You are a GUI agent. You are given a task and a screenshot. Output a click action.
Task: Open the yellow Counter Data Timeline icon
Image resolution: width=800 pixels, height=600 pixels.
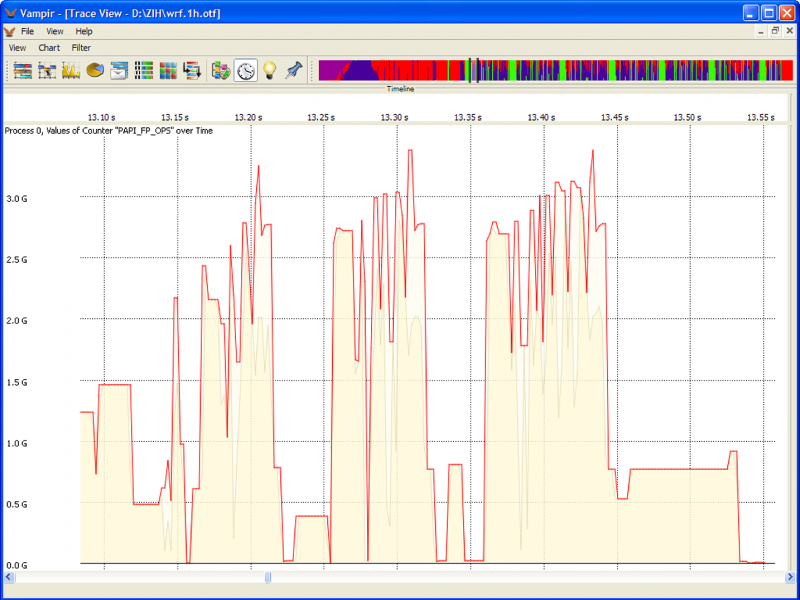71,70
